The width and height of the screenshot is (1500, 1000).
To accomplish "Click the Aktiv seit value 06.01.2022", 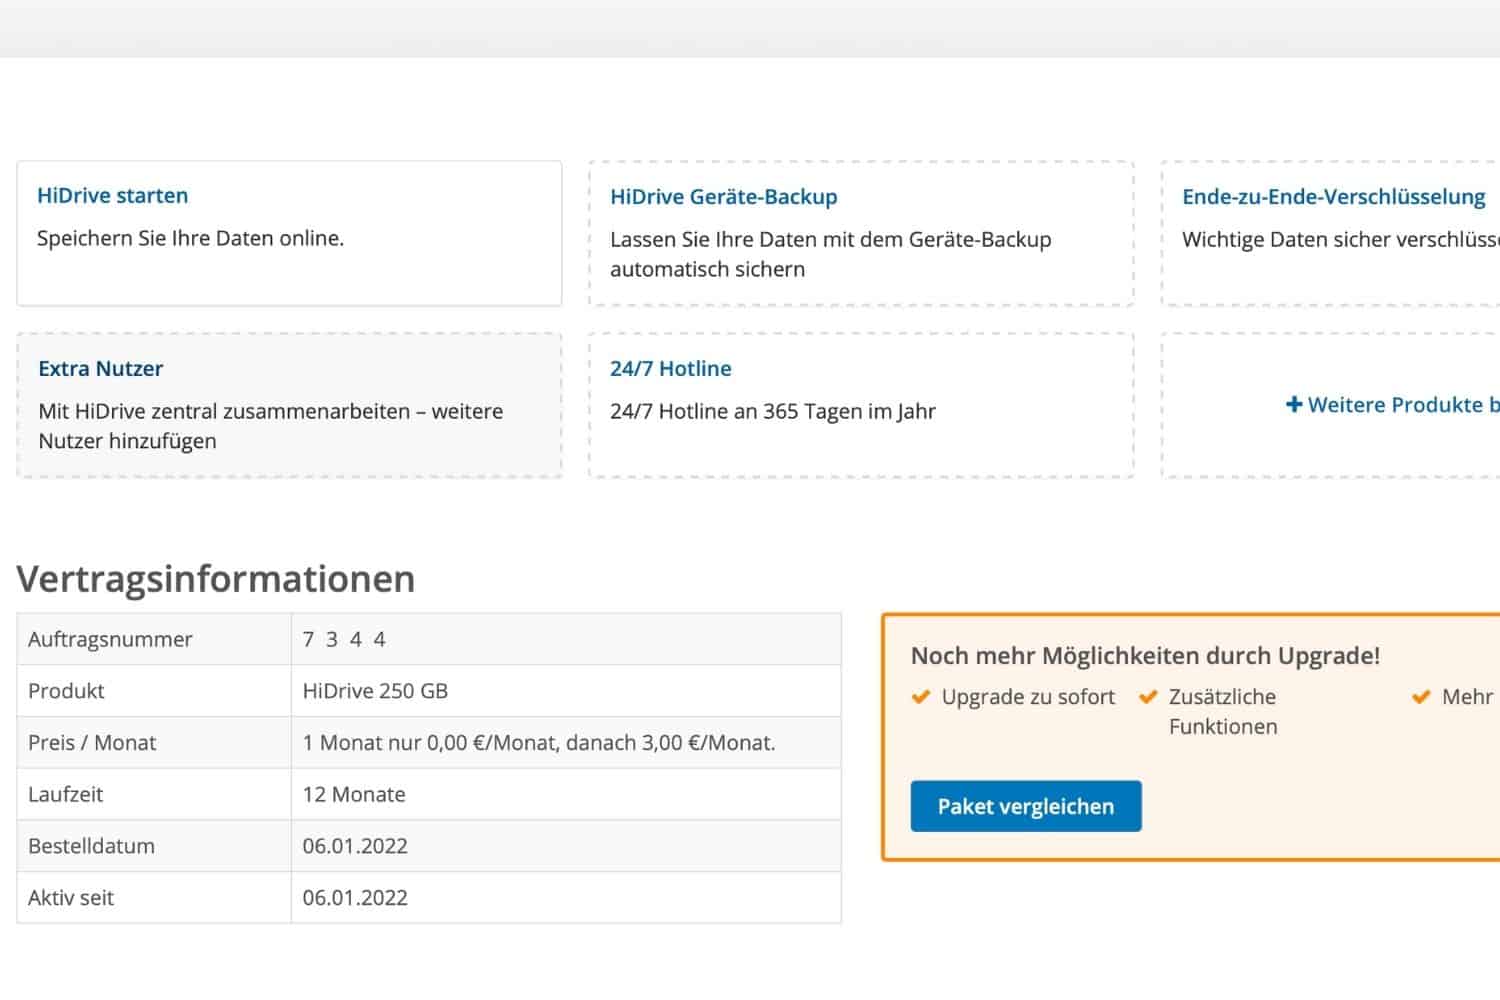I will (355, 898).
